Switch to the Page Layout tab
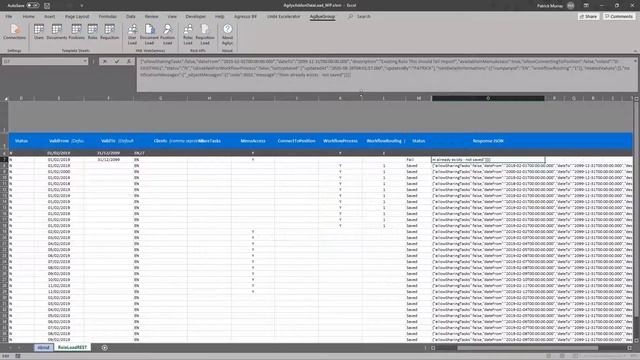This screenshot has width=640, height=360. 77,16
